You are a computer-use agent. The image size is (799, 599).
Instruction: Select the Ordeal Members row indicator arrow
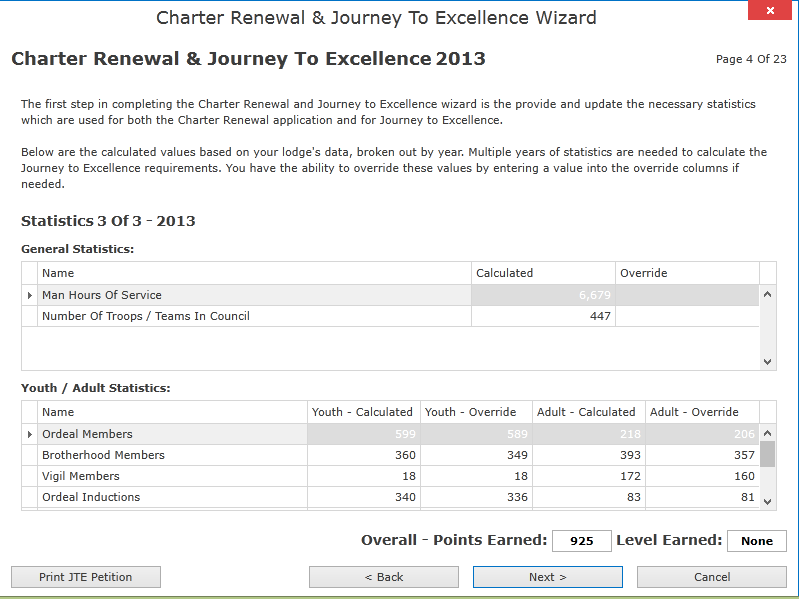point(30,434)
